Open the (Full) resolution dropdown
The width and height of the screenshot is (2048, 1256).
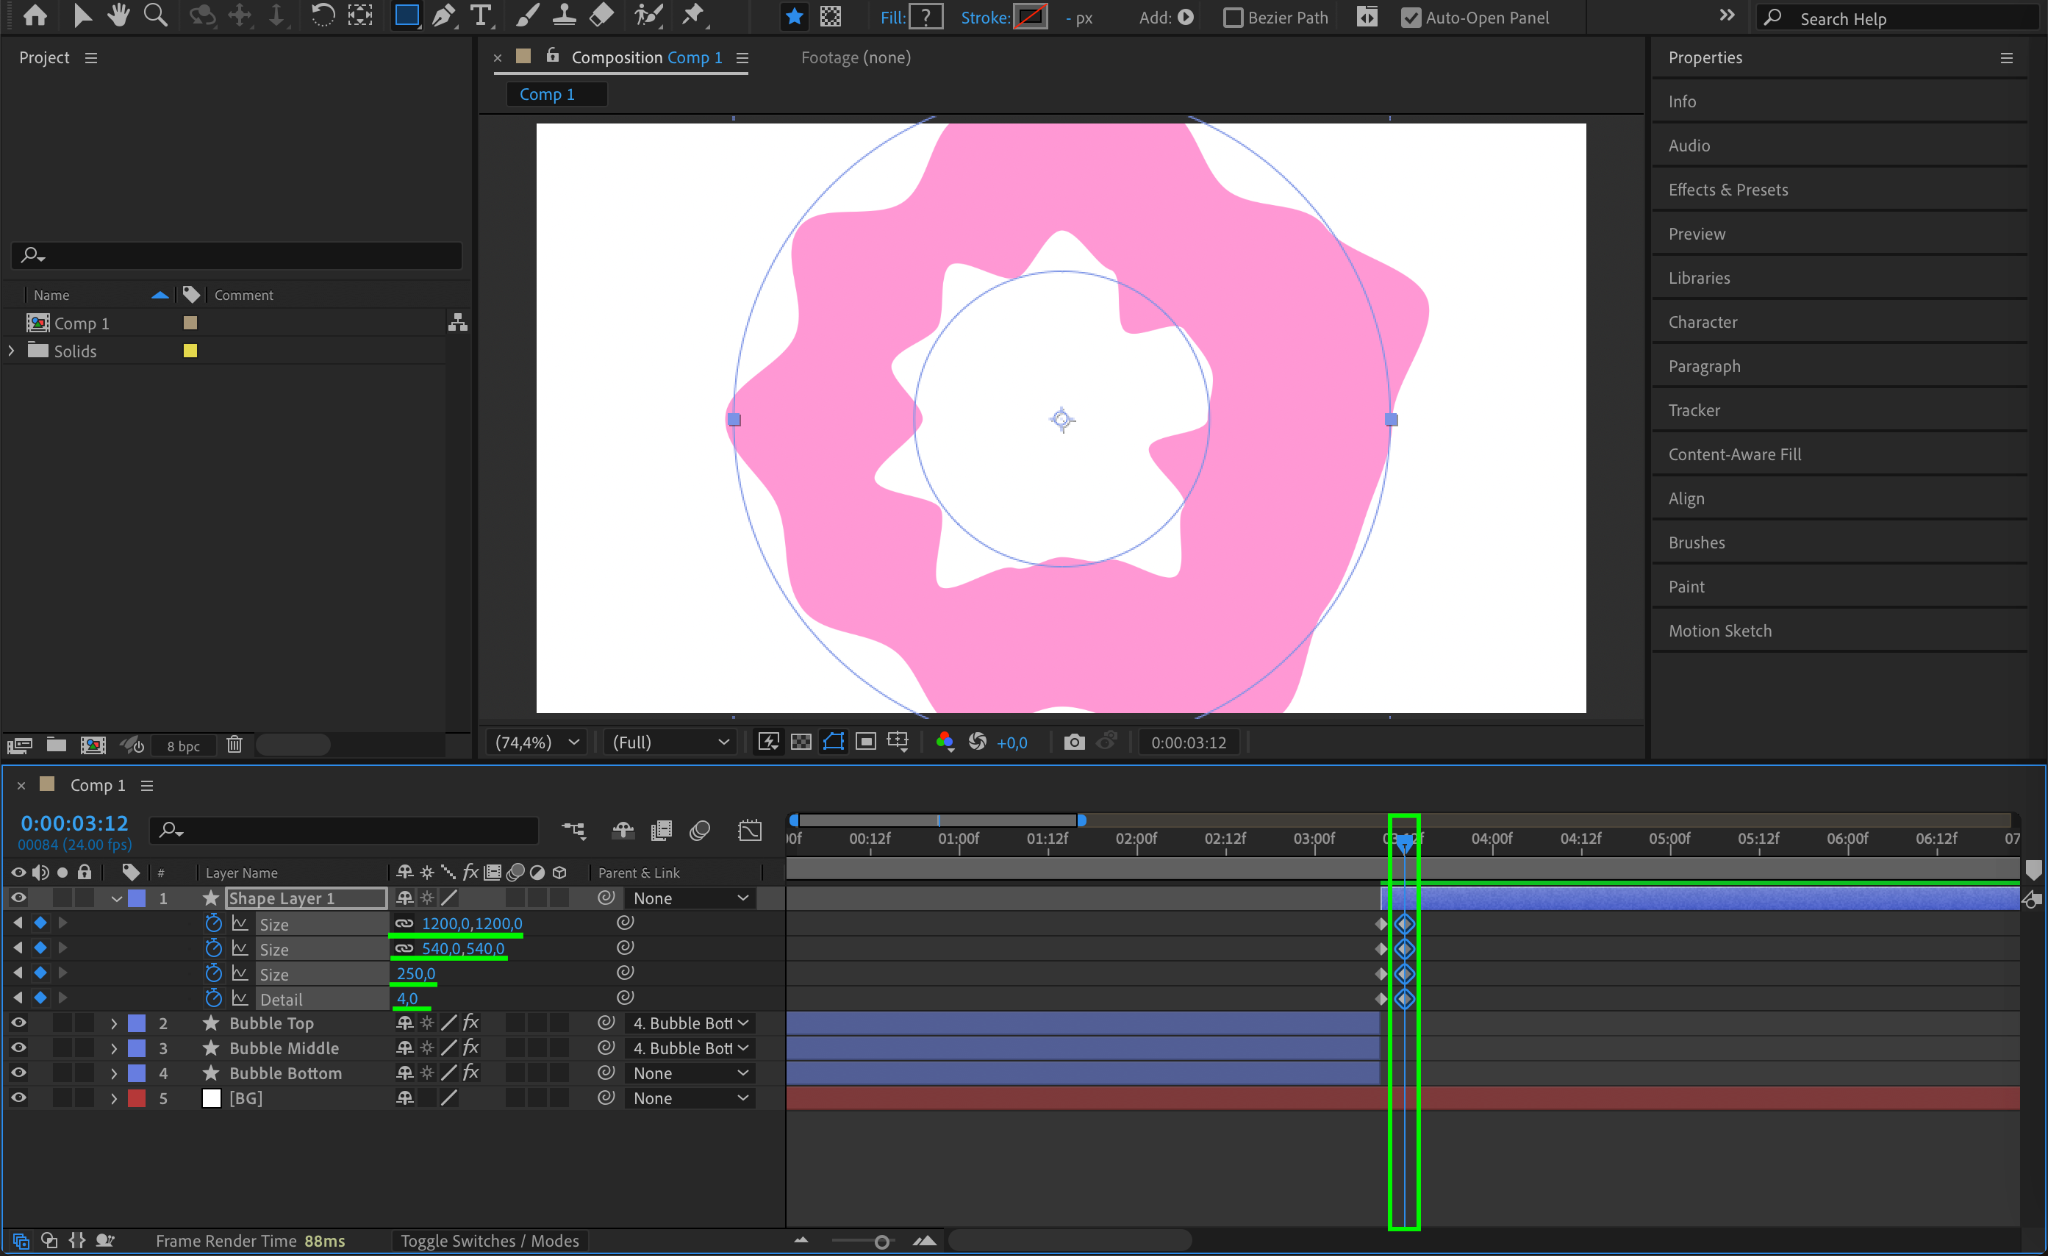point(670,742)
